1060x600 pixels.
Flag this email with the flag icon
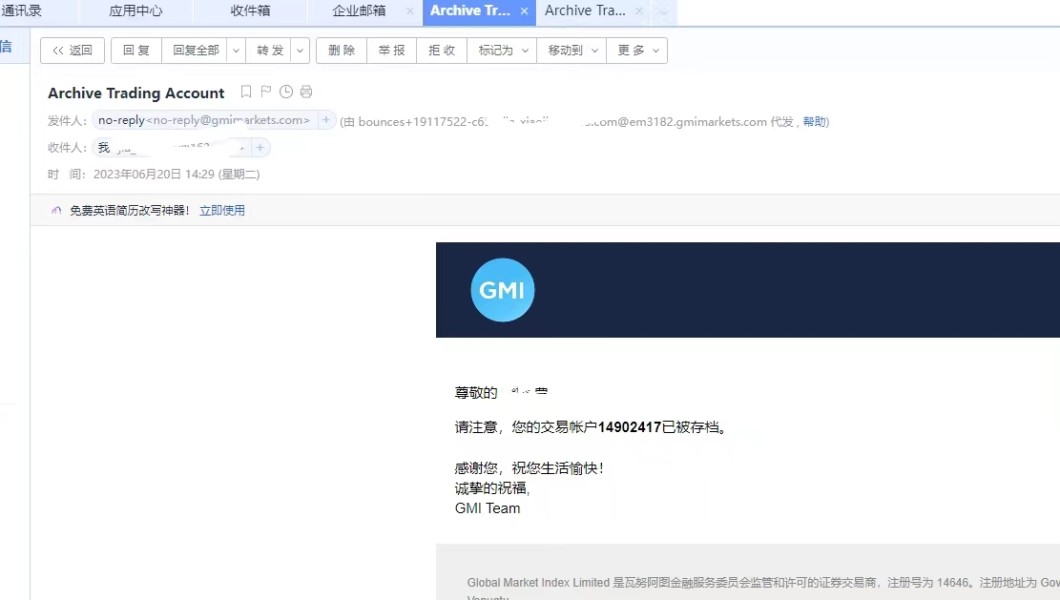(x=266, y=92)
